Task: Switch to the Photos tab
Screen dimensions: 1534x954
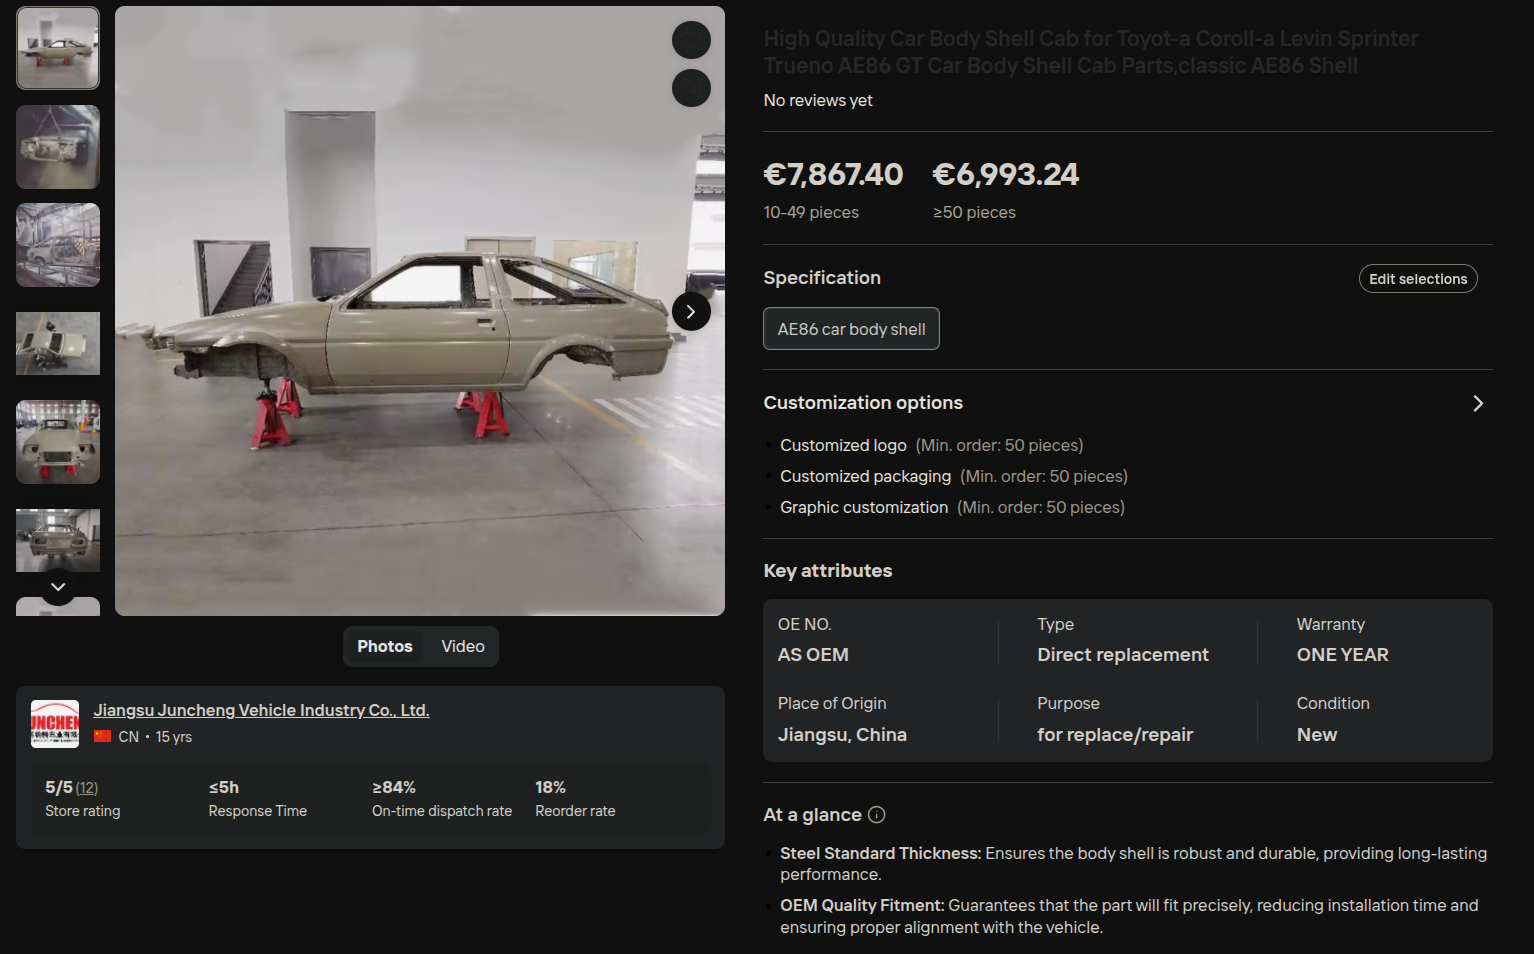Action: click(x=385, y=647)
